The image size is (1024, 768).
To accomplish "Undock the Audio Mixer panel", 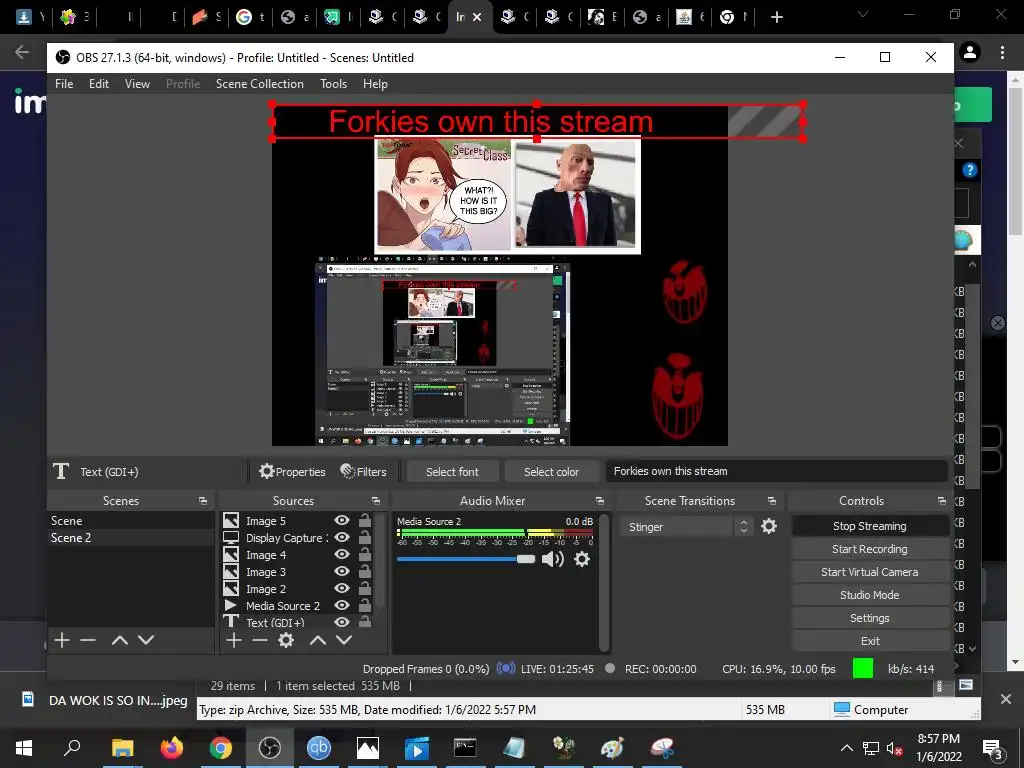I will click(x=600, y=501).
